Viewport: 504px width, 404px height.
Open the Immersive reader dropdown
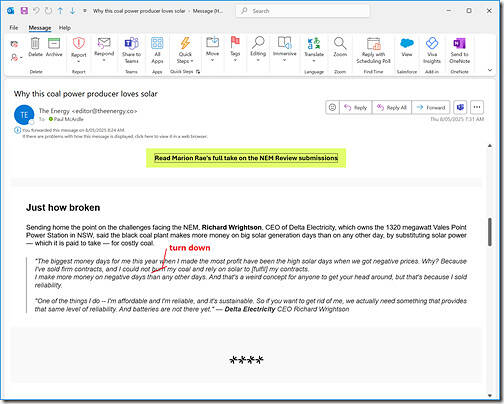(284, 49)
